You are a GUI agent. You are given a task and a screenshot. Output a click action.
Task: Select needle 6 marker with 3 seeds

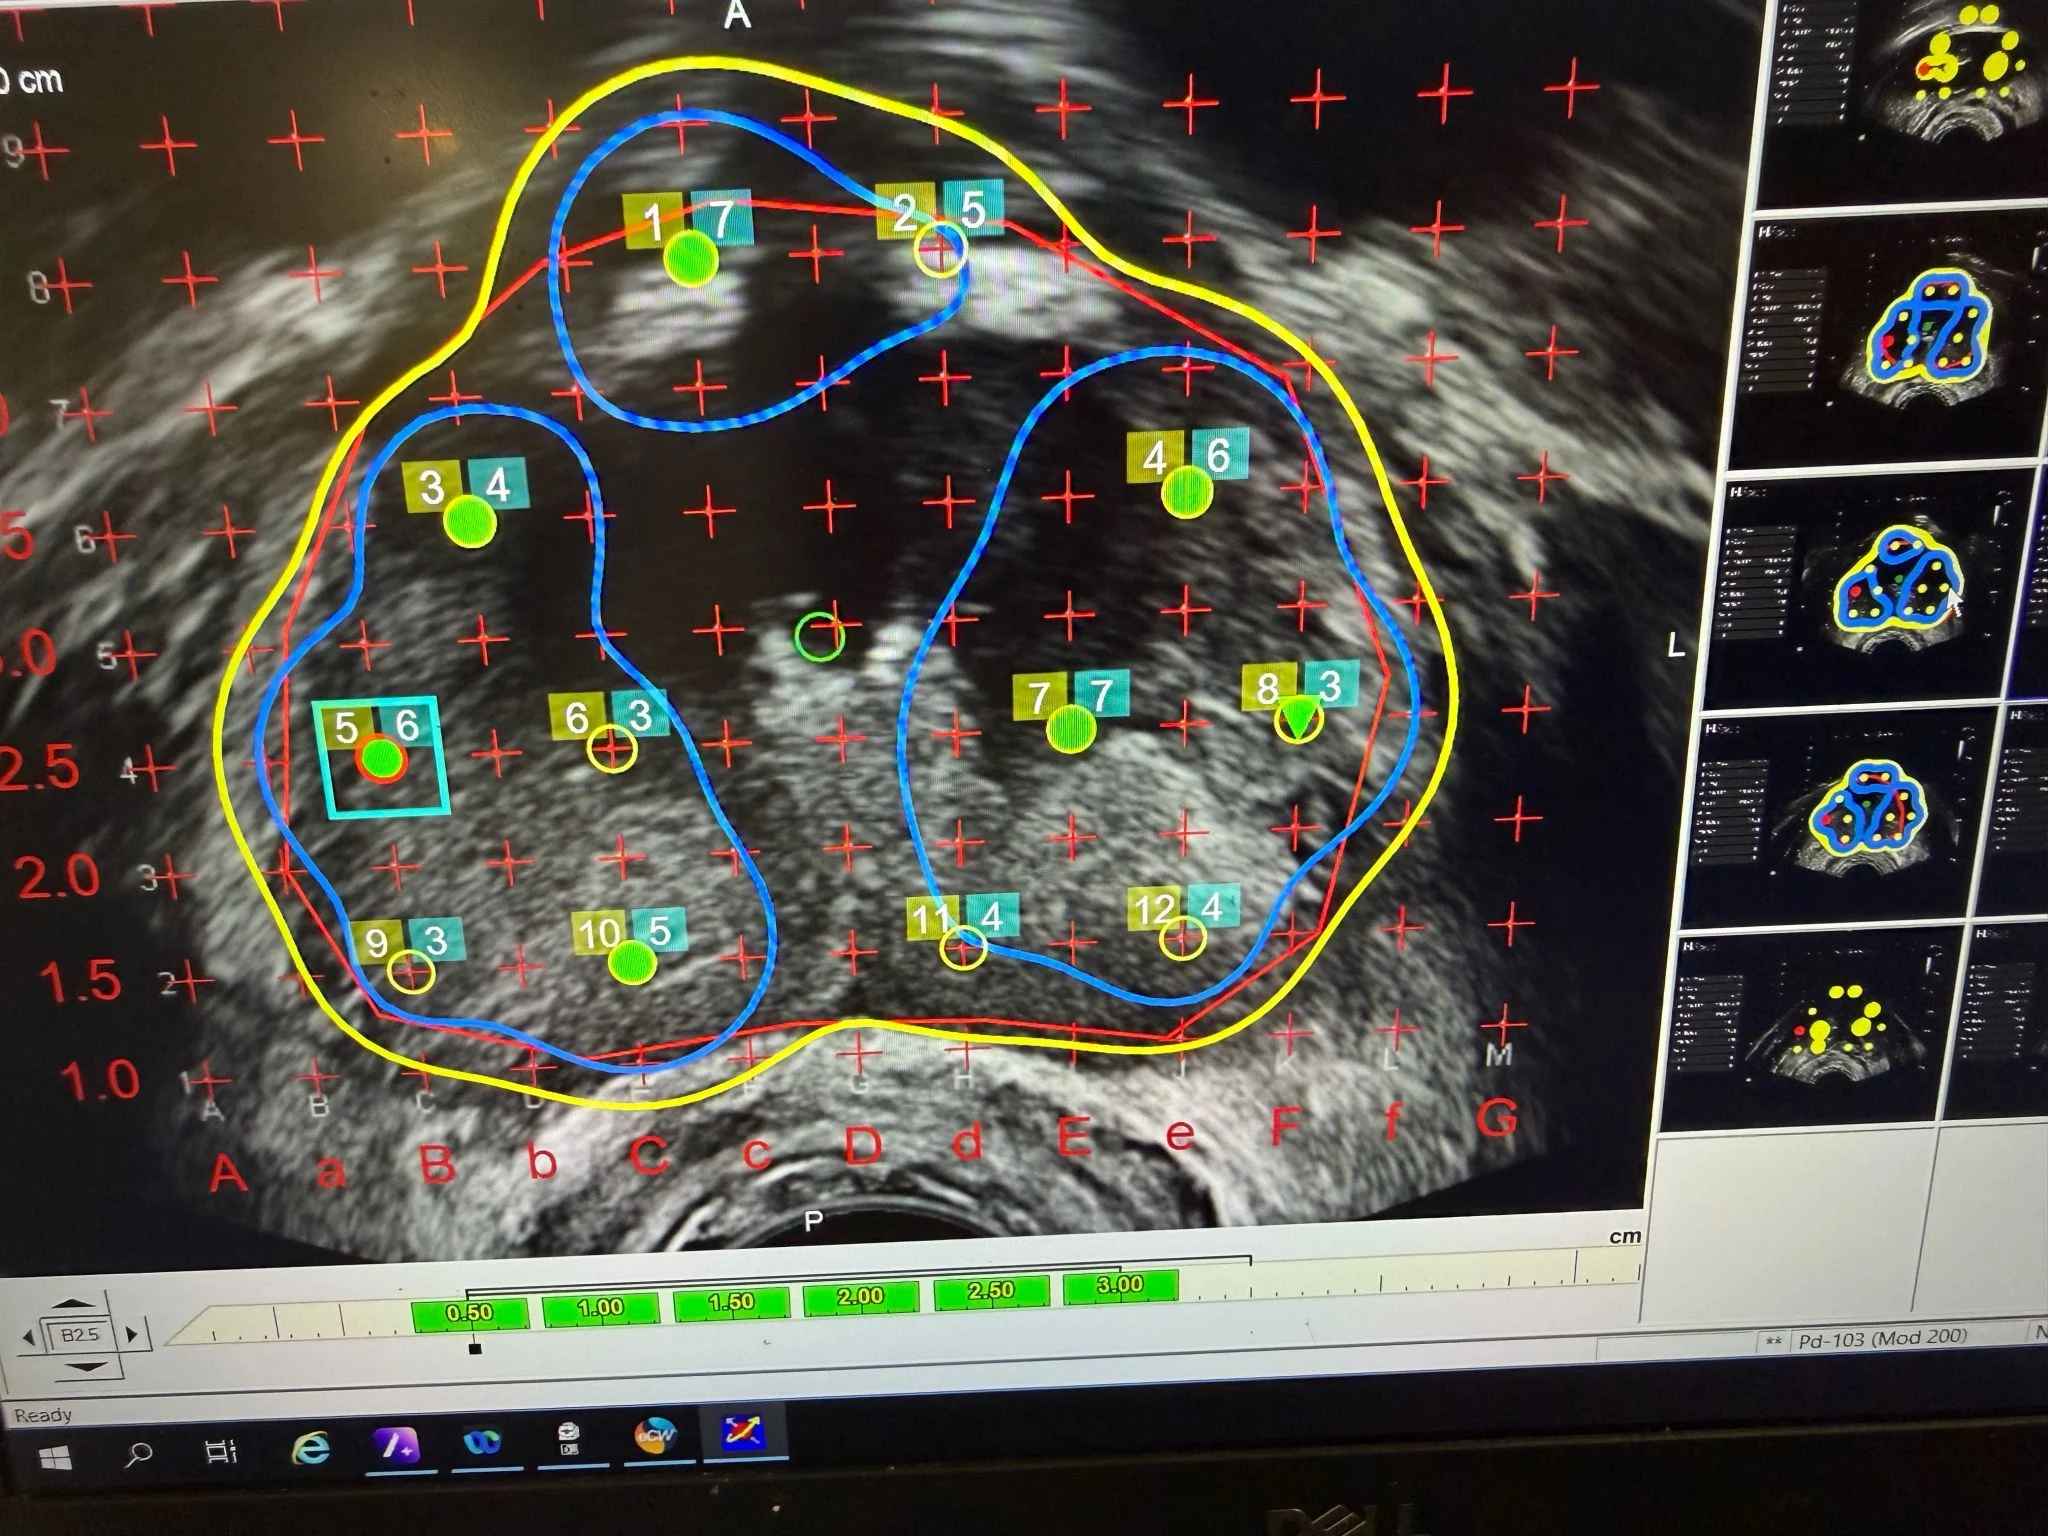coord(611,748)
